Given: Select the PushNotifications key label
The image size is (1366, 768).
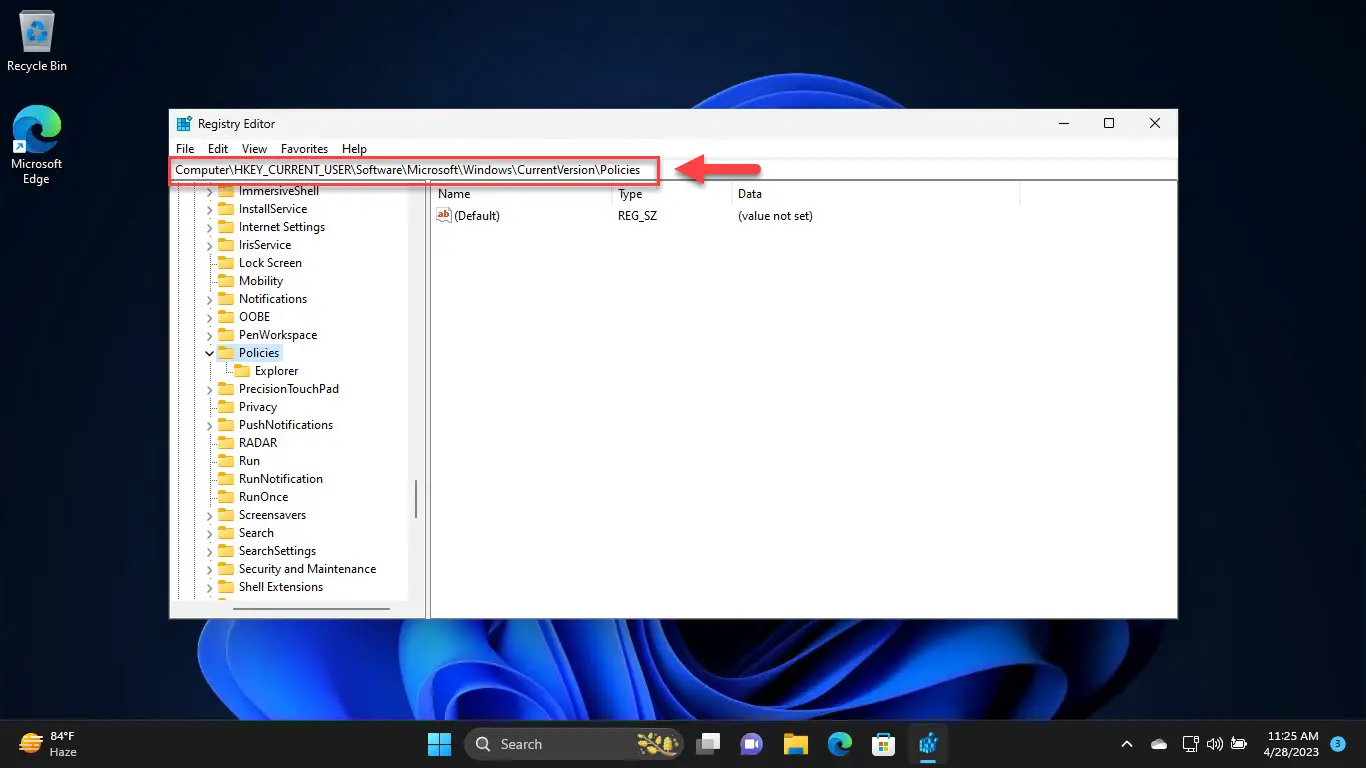Looking at the screenshot, I should (x=286, y=425).
